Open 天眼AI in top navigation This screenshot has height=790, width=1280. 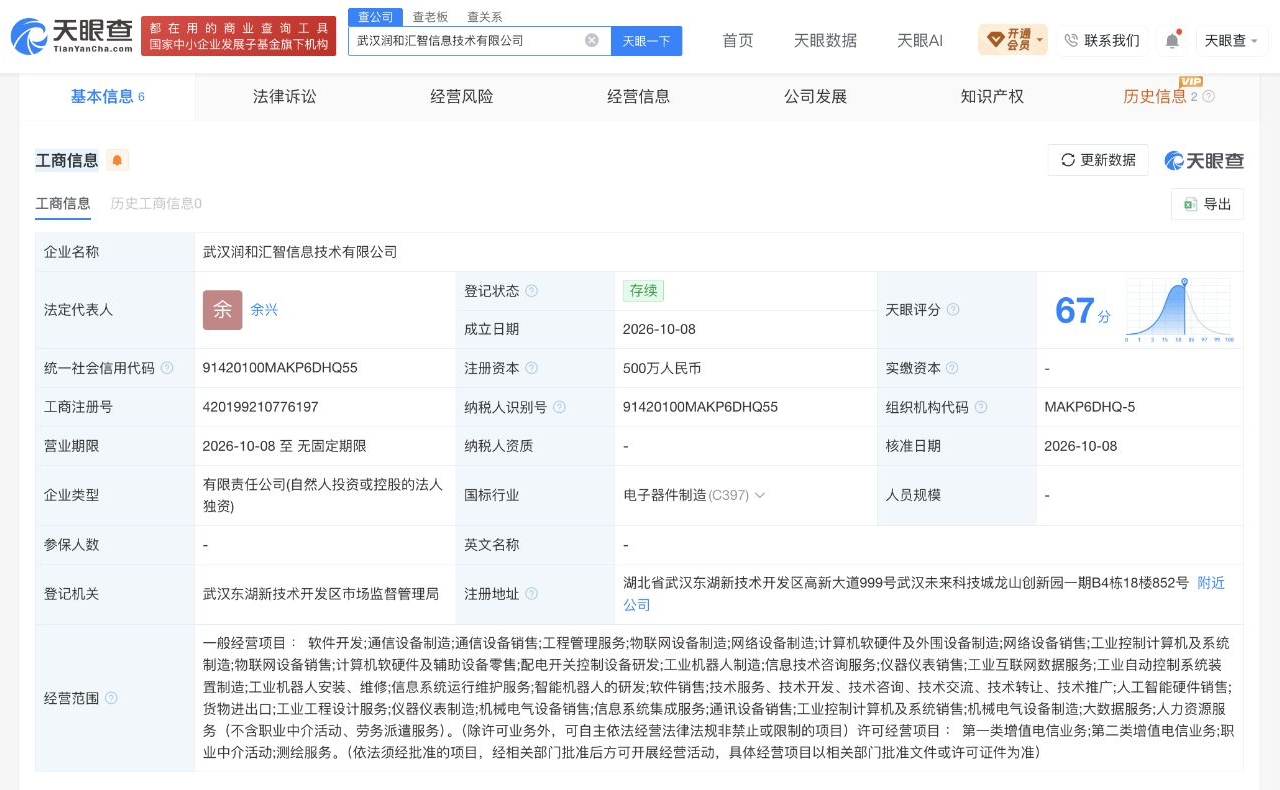point(920,41)
